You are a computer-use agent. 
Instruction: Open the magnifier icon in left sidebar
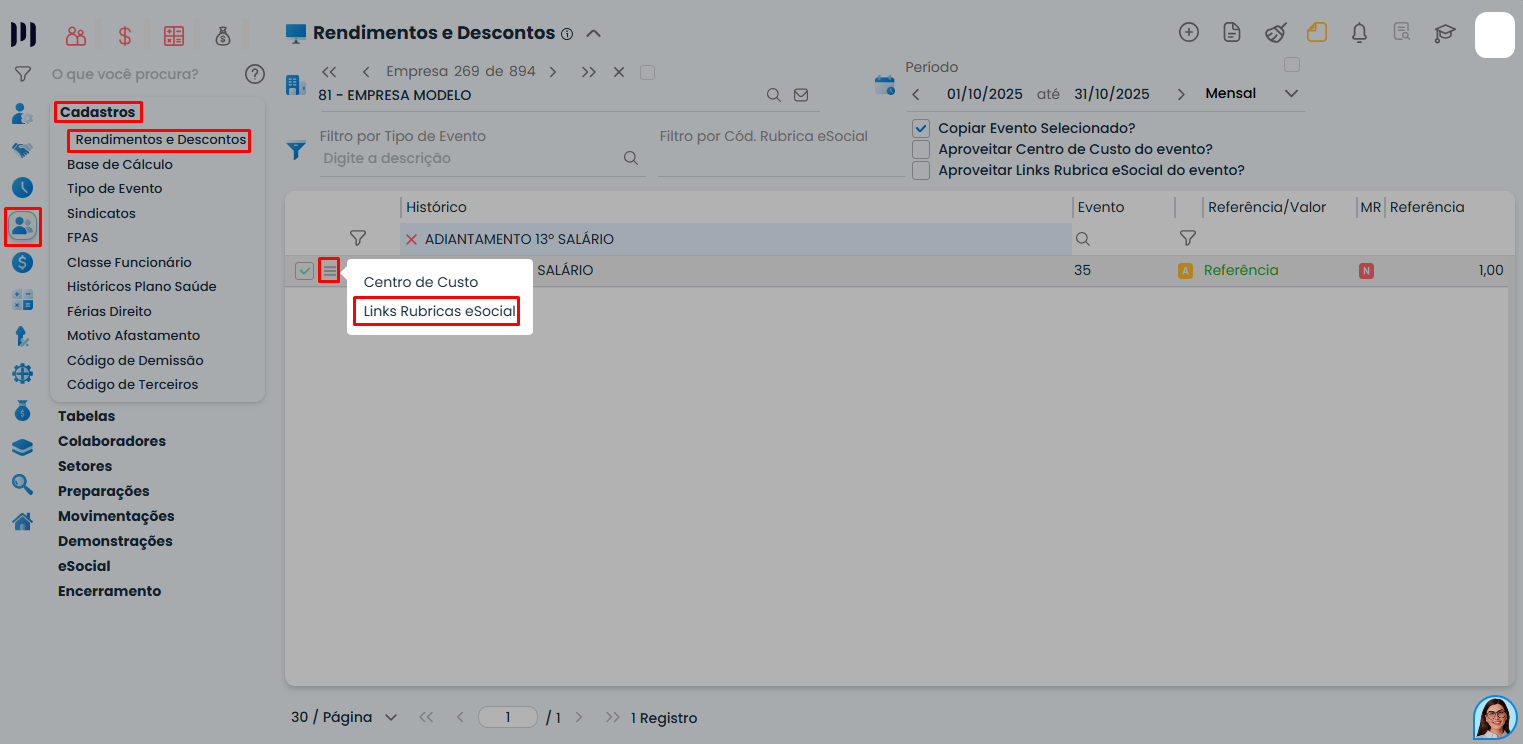[22, 485]
